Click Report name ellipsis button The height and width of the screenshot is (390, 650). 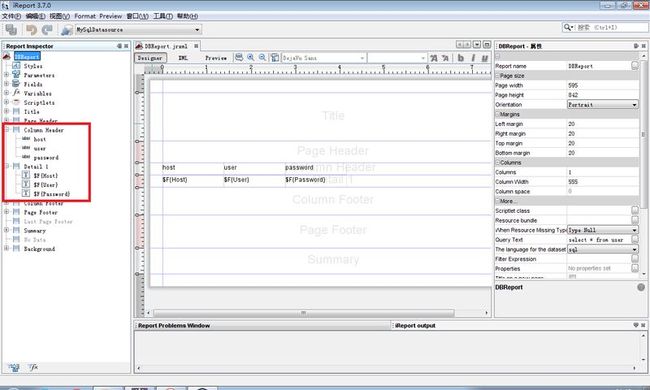pos(635,66)
